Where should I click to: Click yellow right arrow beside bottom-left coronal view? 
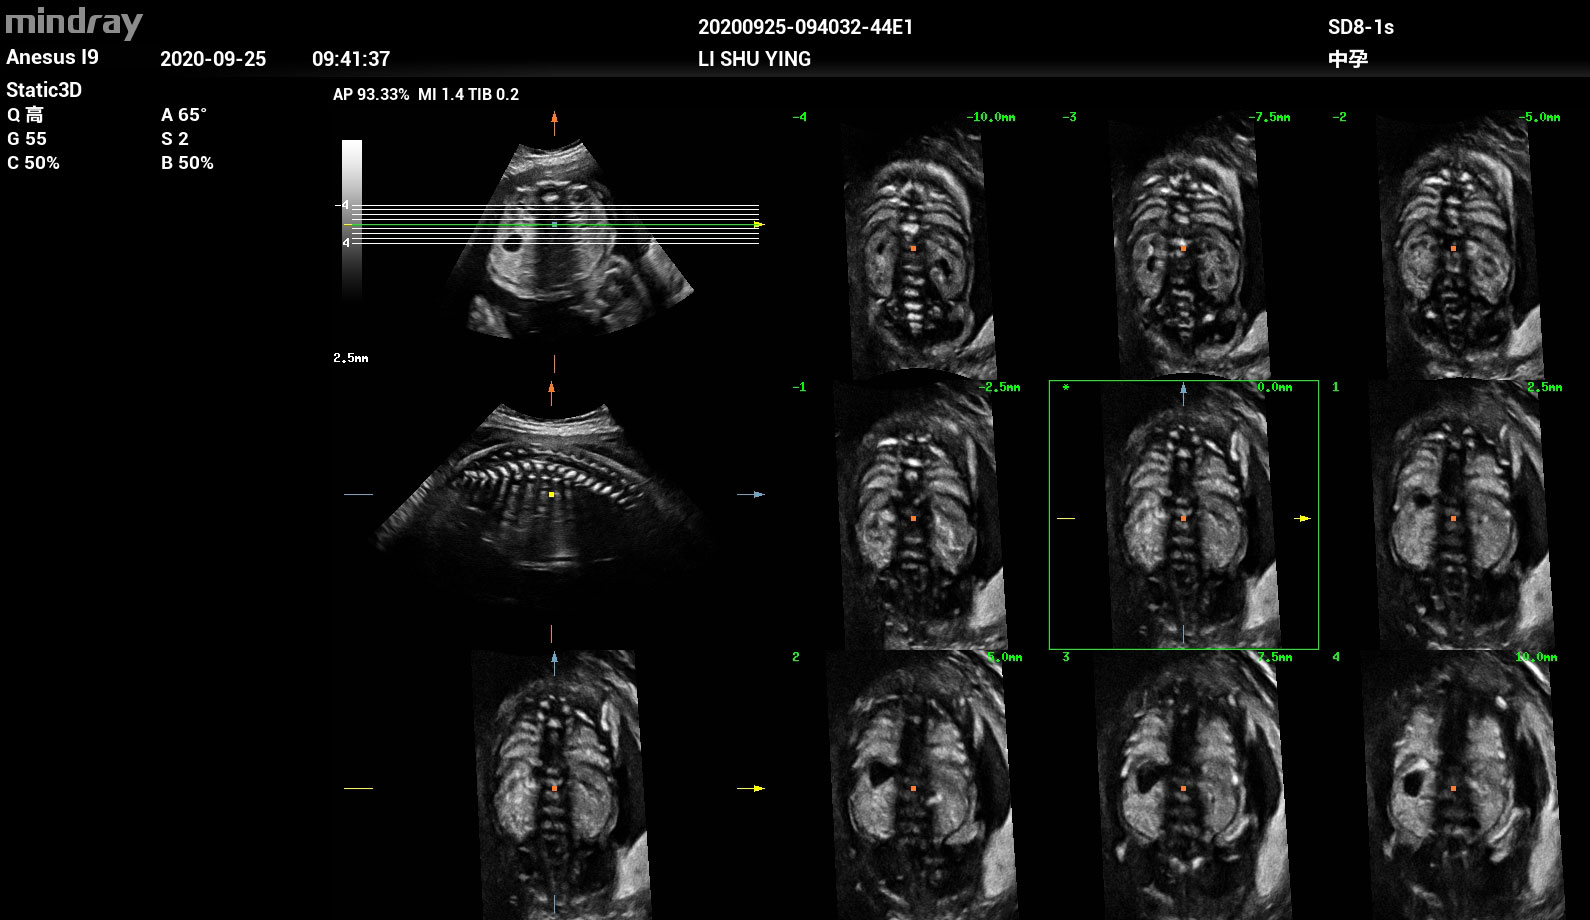click(x=755, y=789)
